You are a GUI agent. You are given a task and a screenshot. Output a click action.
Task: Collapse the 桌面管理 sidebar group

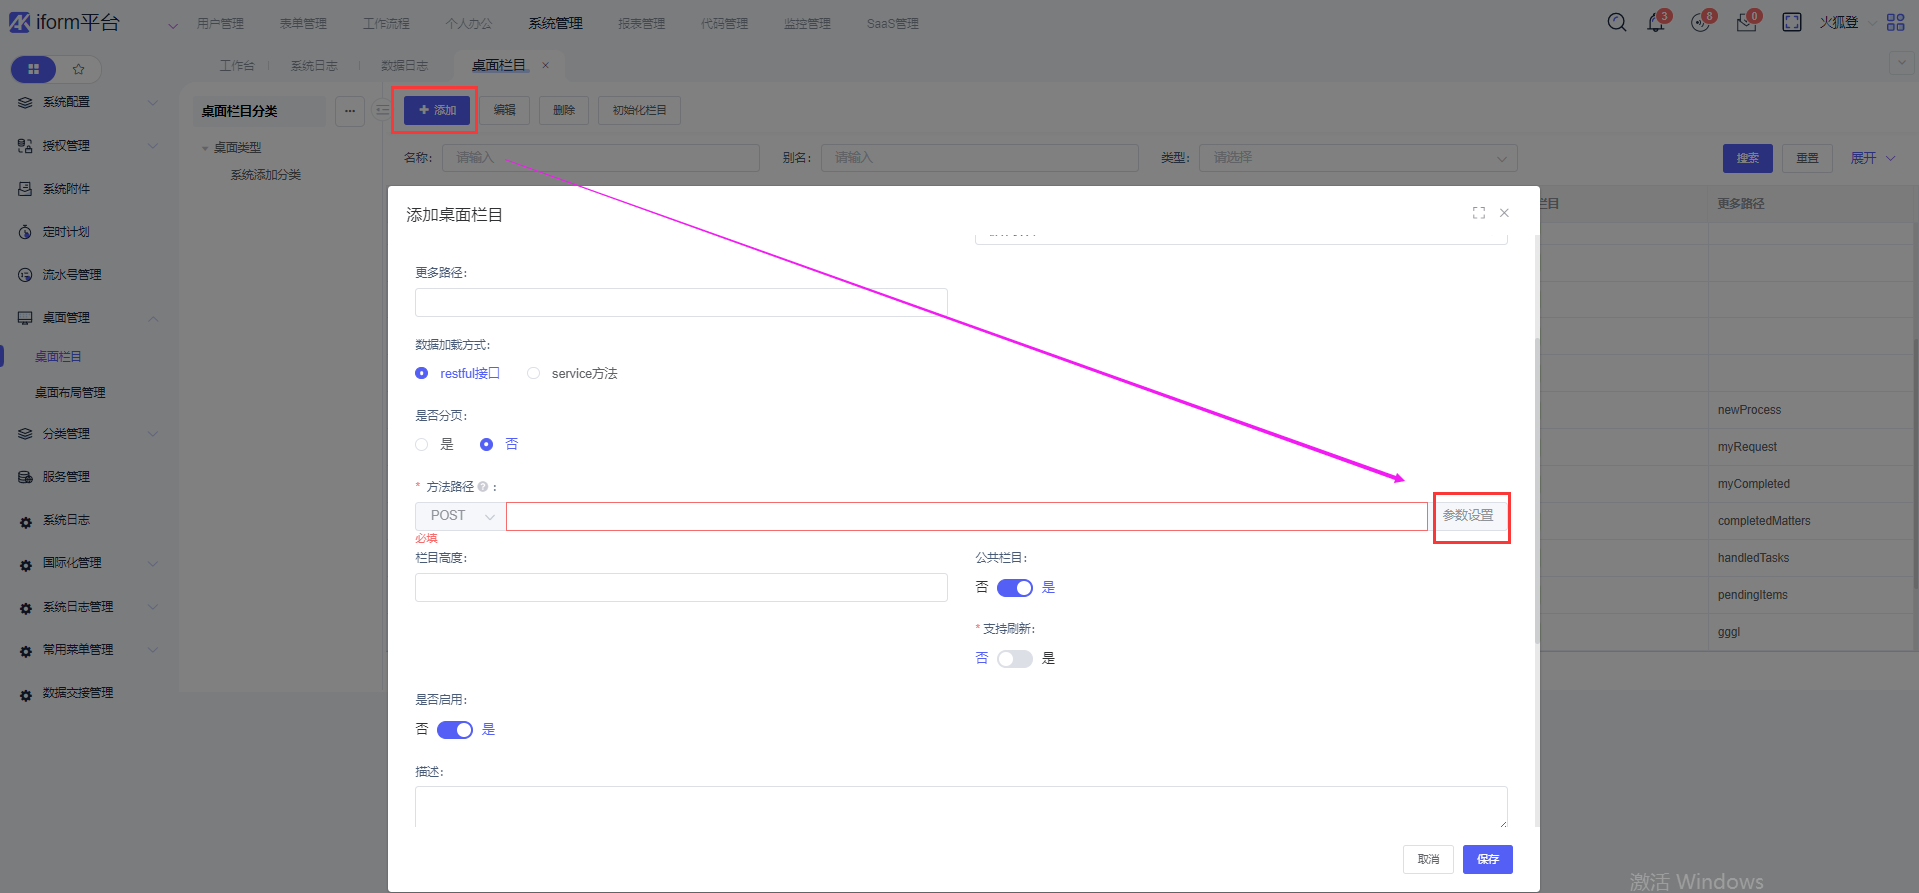click(153, 318)
